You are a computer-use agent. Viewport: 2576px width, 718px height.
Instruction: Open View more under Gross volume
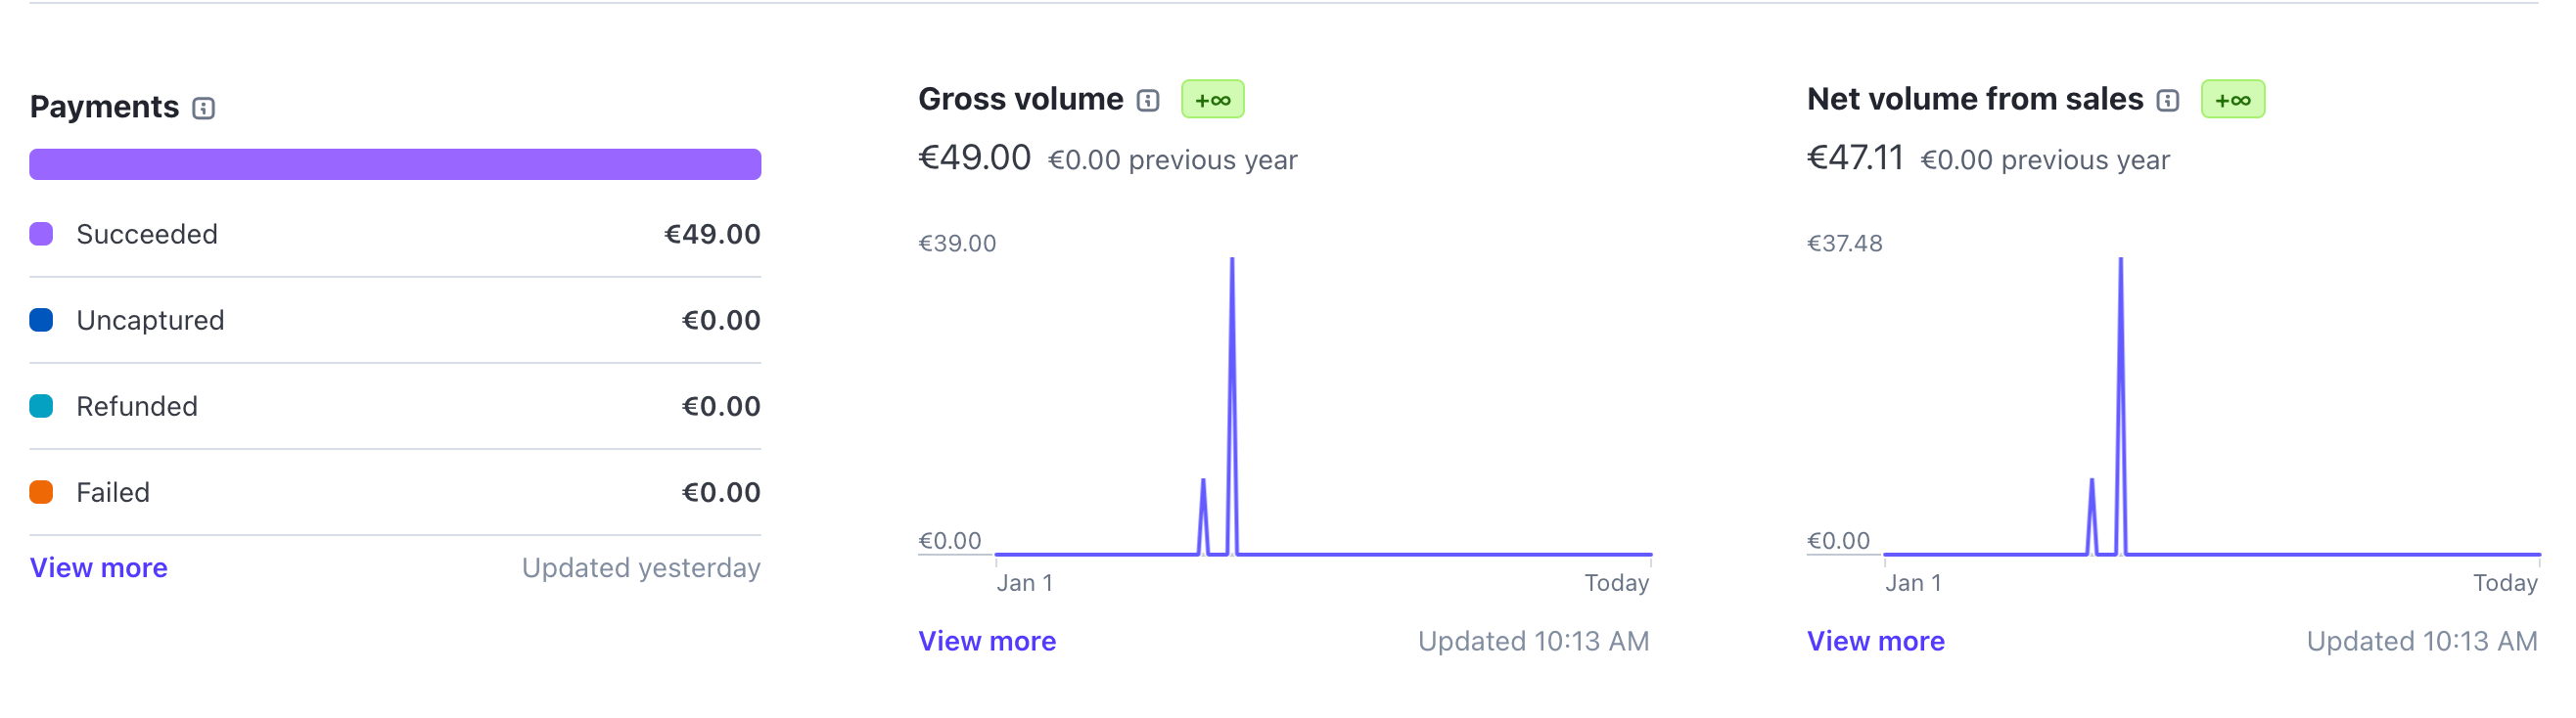pyautogui.click(x=986, y=641)
